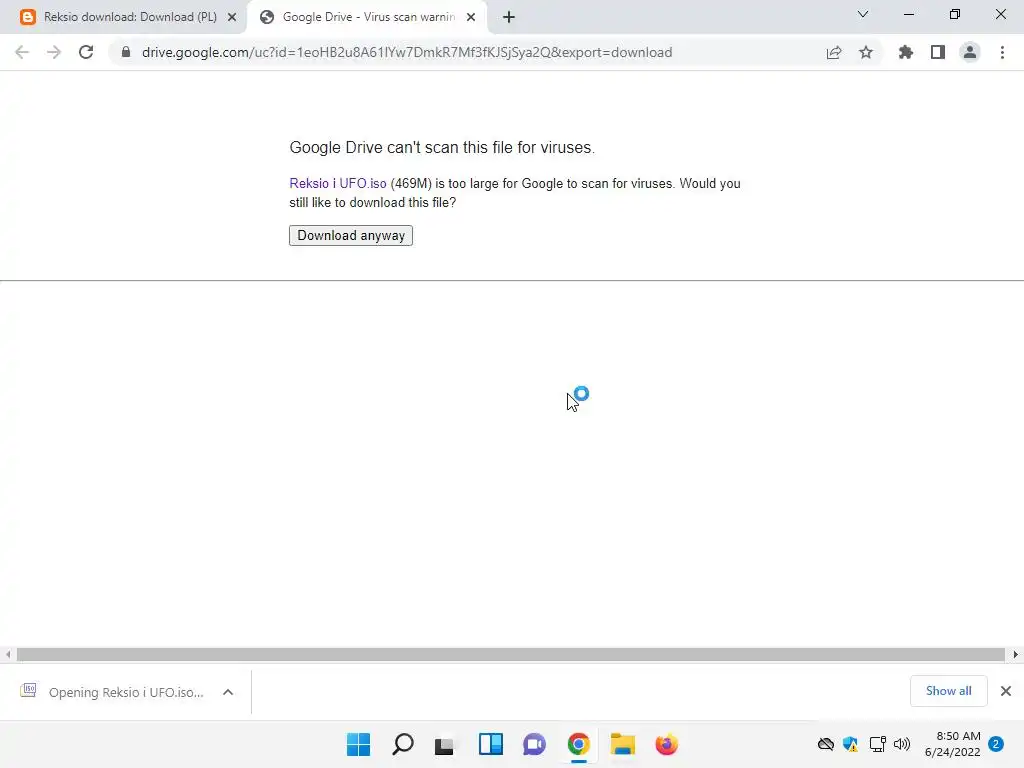Click the horizontal scrollbar left arrow
This screenshot has width=1024, height=768.
(8, 654)
